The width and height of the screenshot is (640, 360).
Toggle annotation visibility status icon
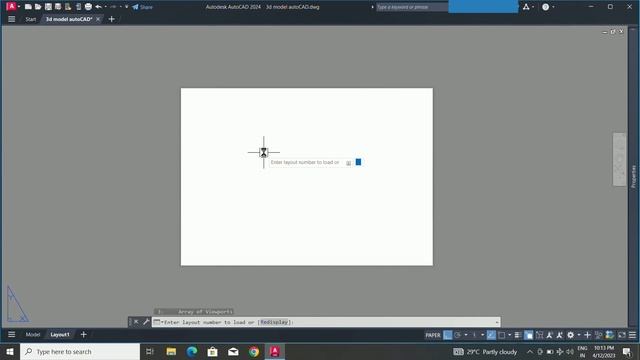(549, 335)
